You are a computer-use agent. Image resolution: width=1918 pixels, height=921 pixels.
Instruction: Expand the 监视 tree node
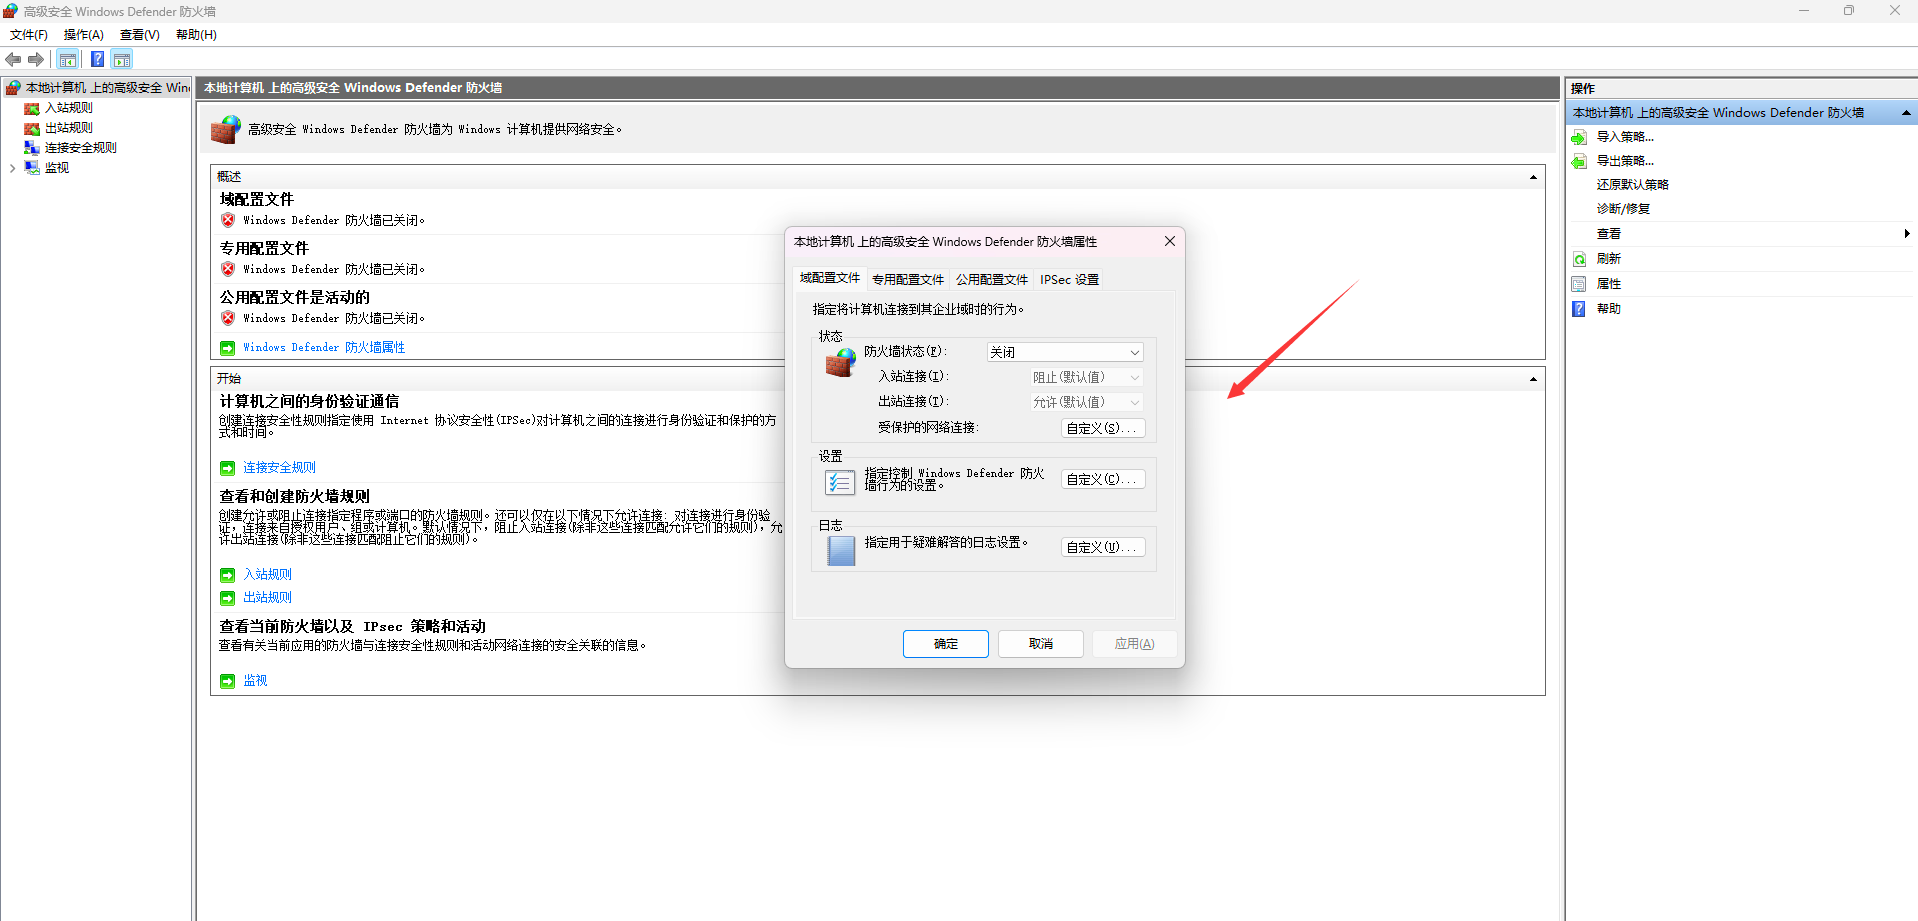12,168
